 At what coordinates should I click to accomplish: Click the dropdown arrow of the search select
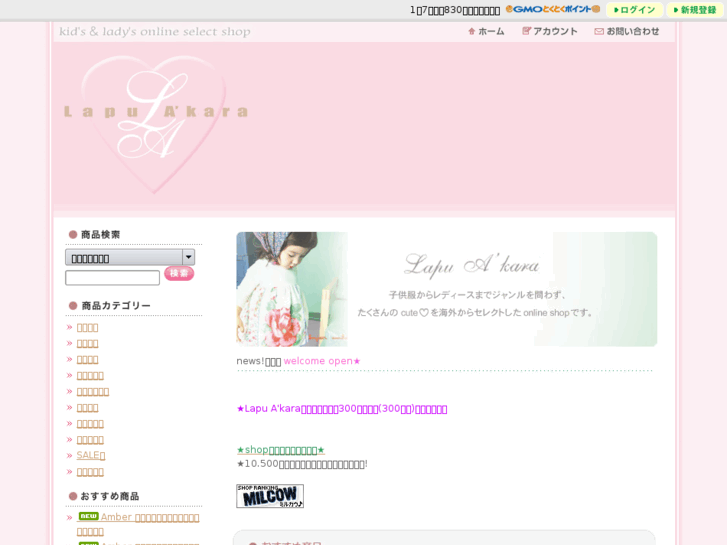[x=188, y=257]
